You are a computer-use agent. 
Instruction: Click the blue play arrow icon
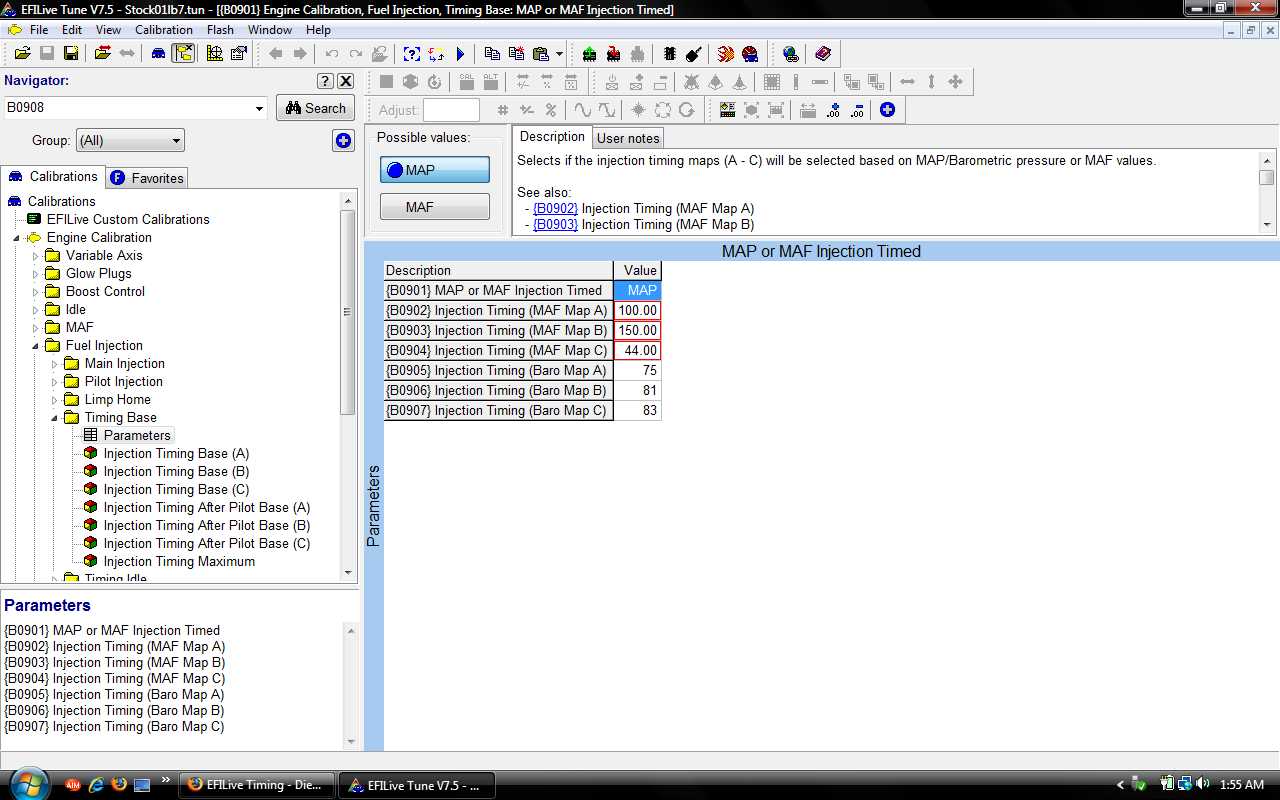[x=461, y=54]
